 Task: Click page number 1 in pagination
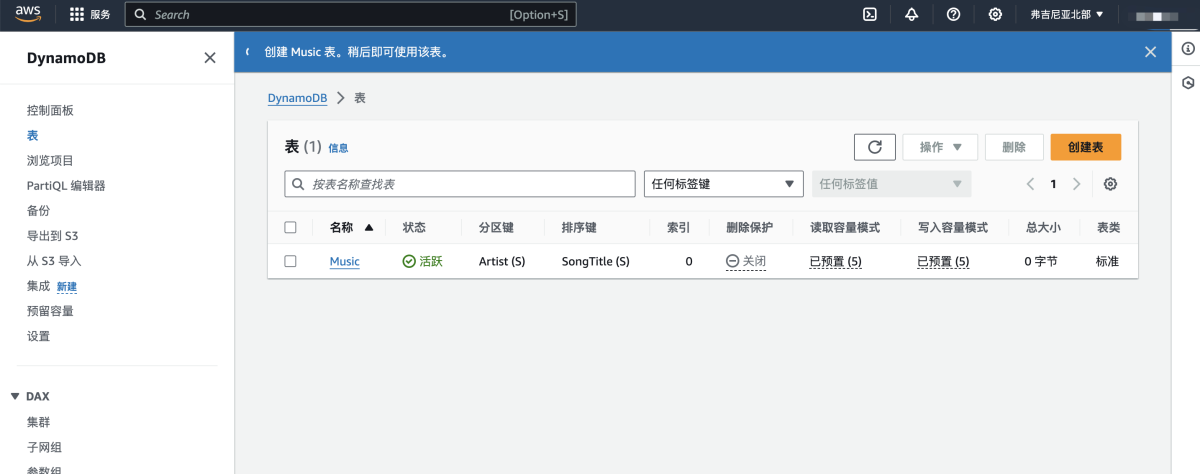click(x=1053, y=184)
